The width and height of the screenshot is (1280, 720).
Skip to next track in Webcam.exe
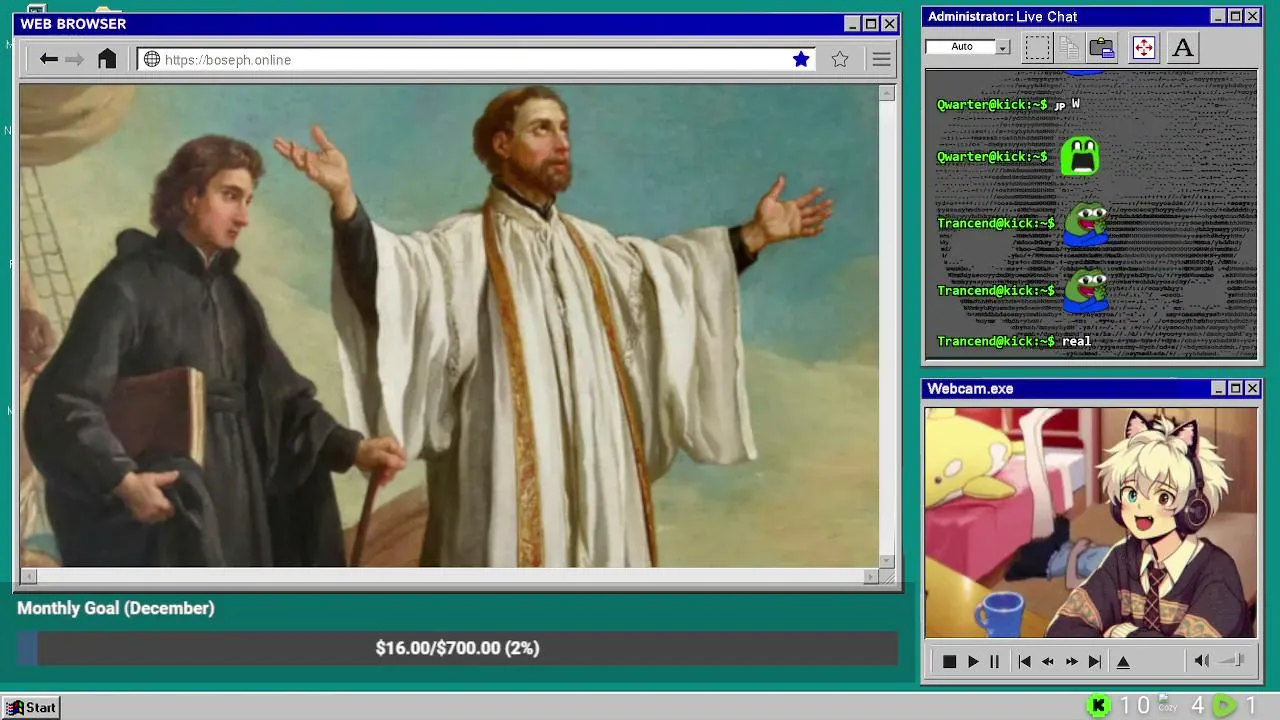[x=1095, y=661]
